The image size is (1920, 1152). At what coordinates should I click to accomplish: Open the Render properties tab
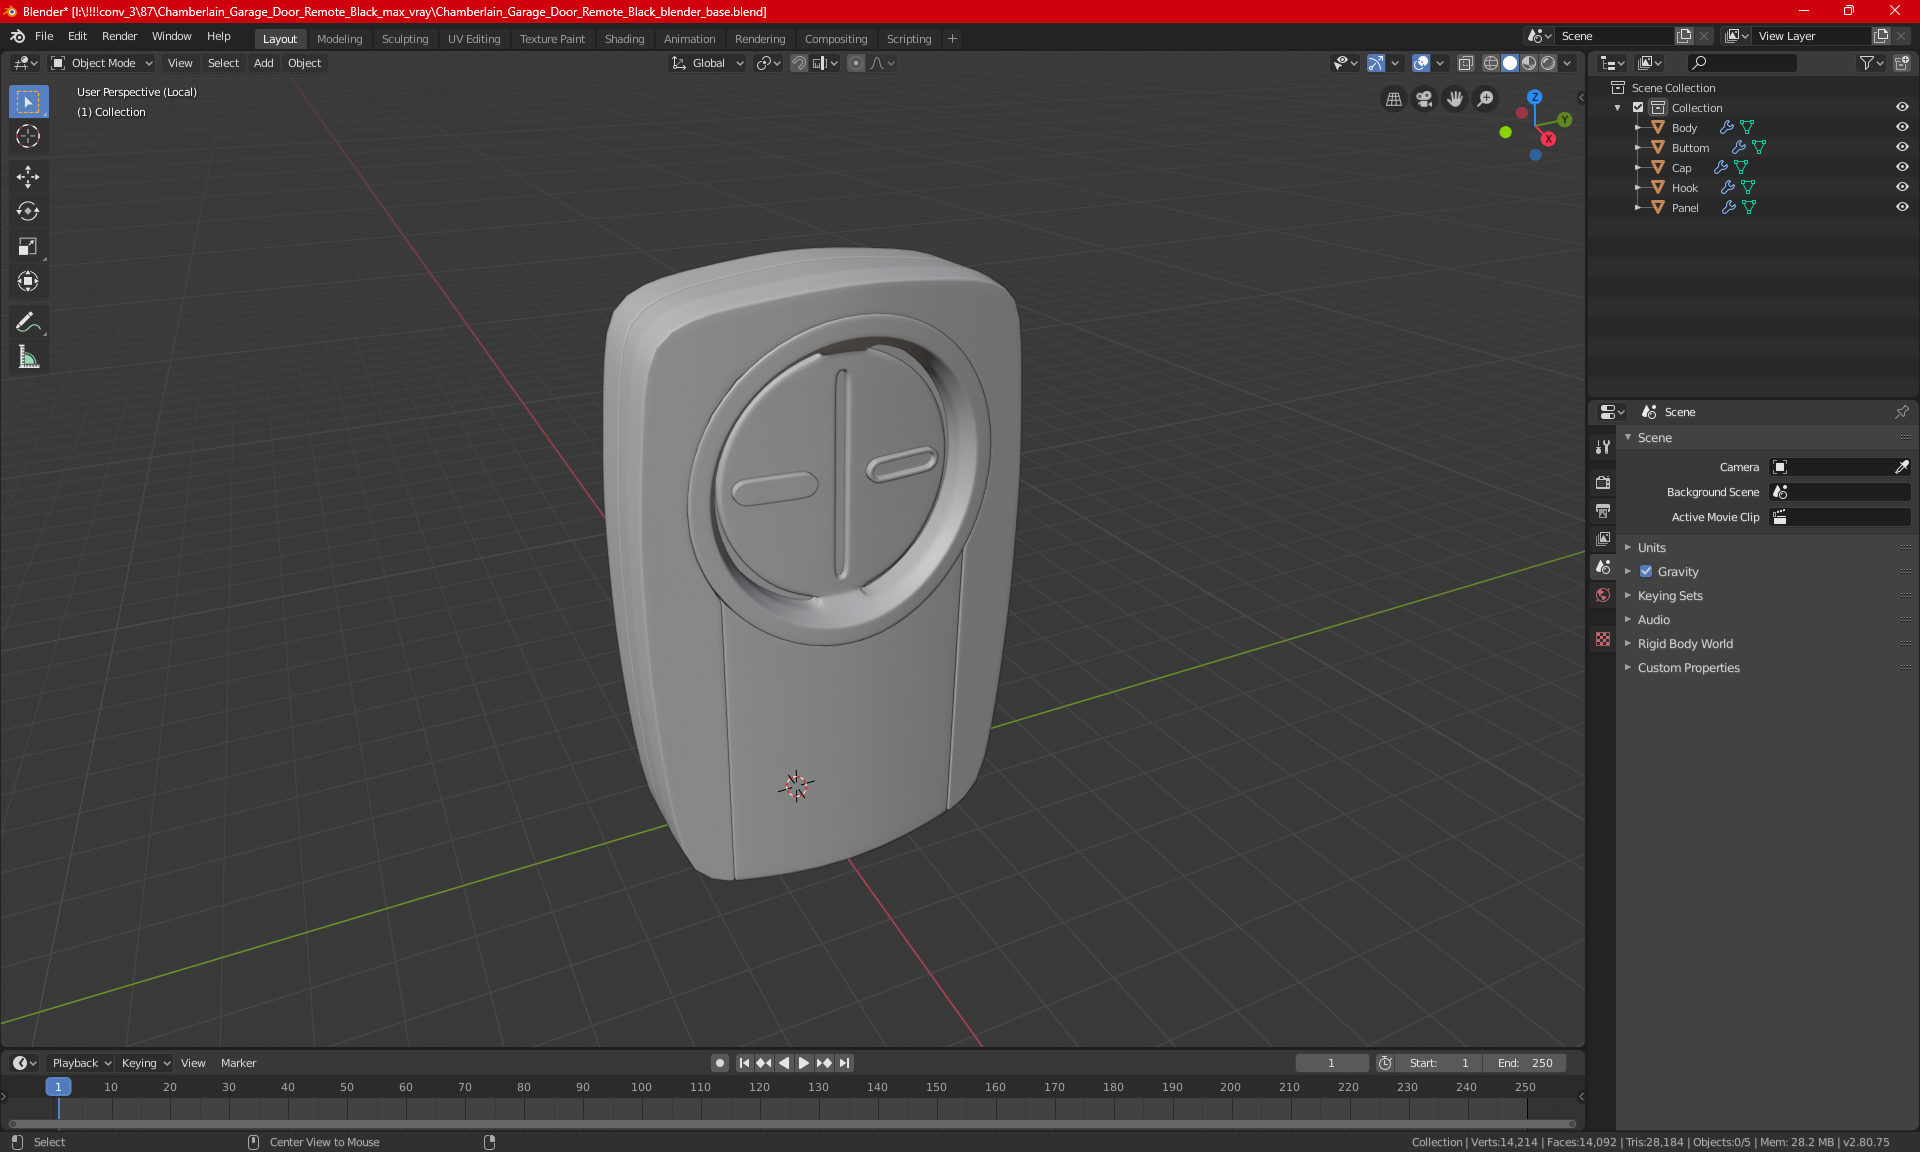[1603, 482]
